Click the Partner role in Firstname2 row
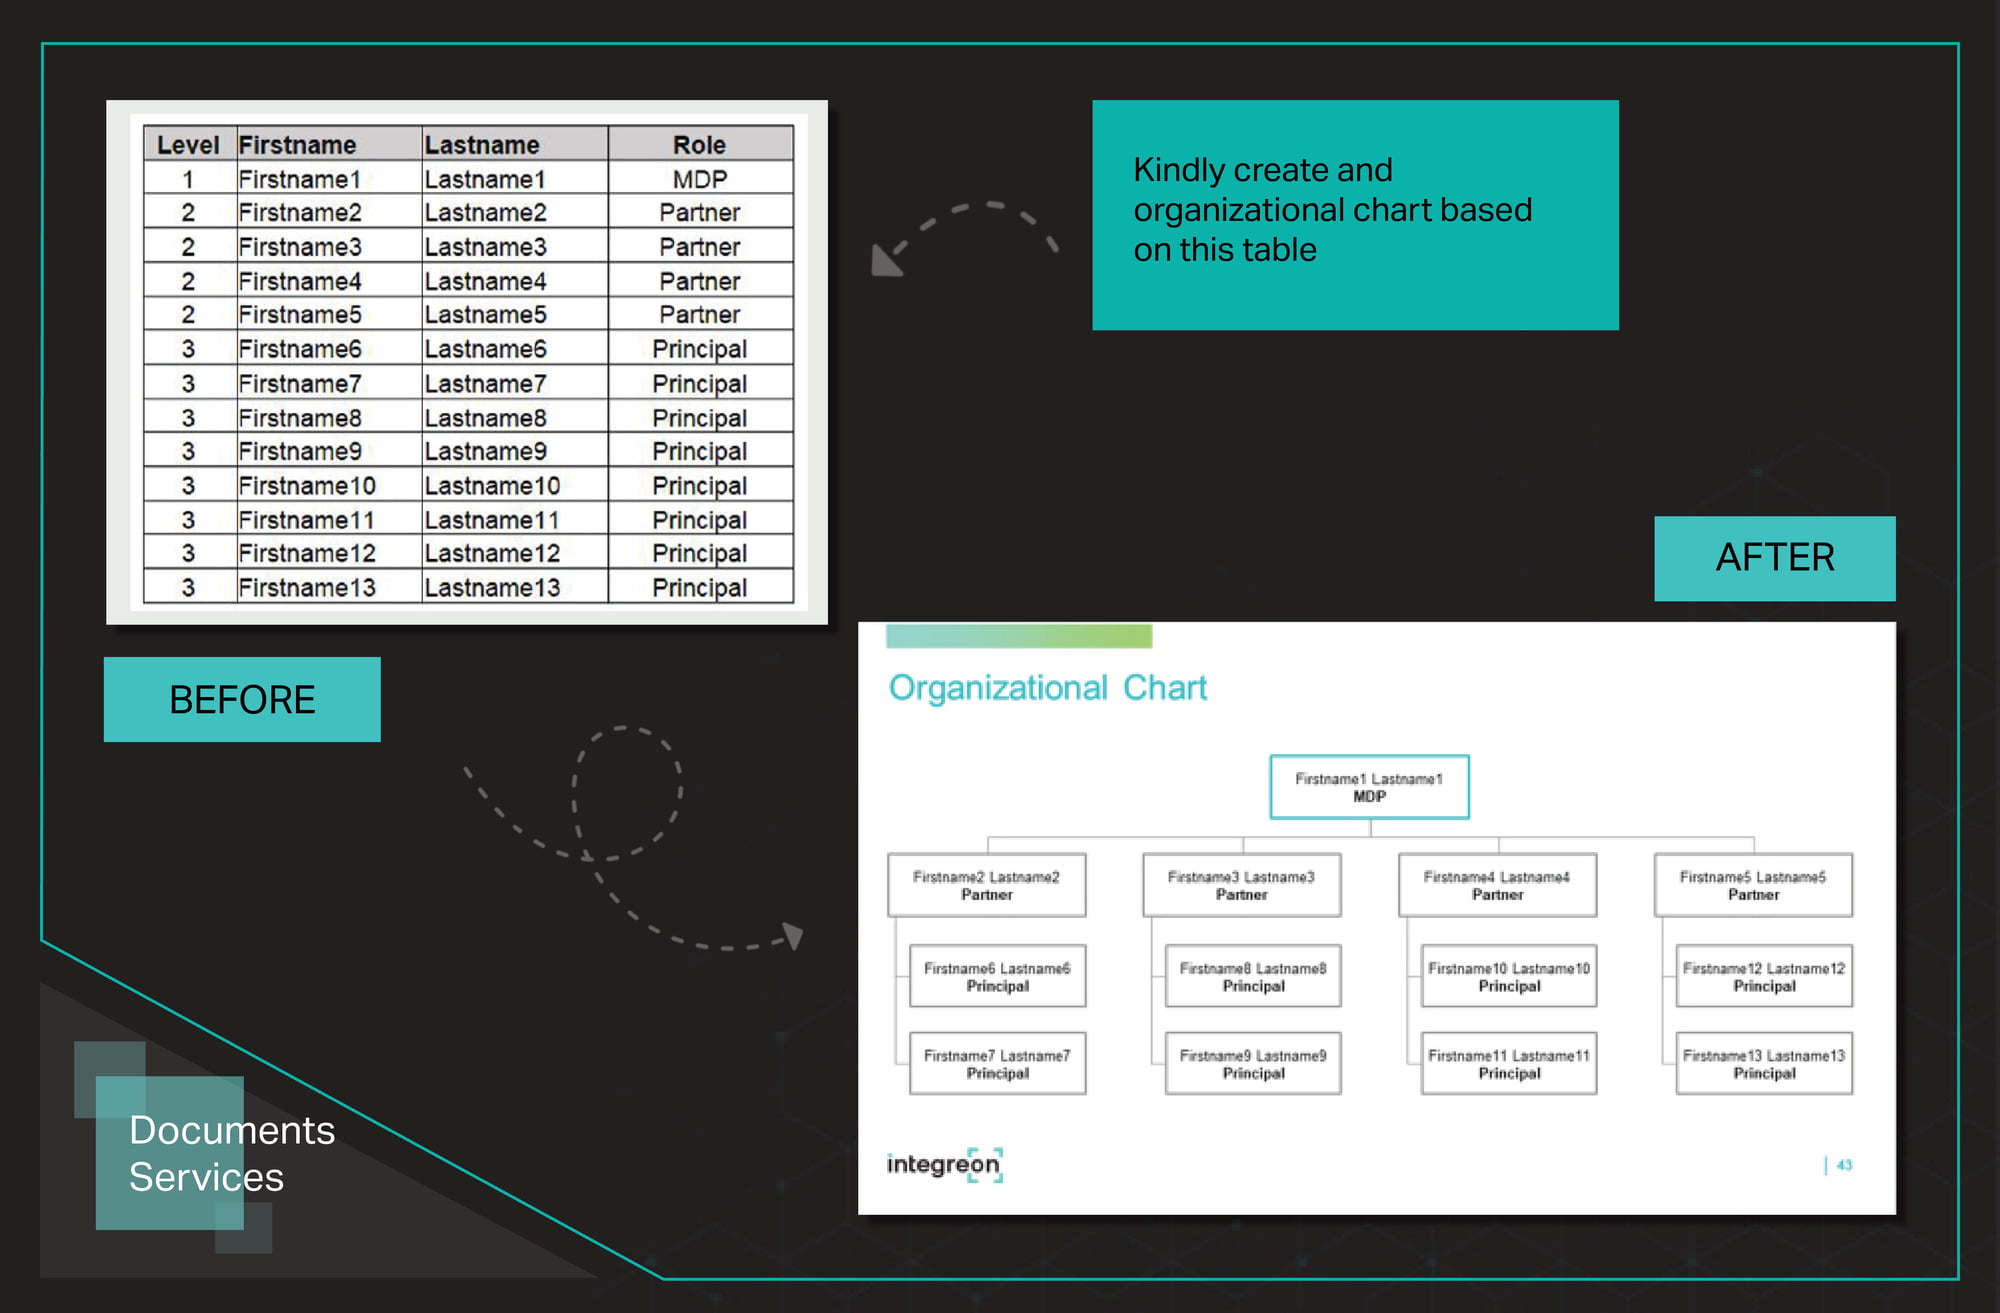 click(700, 212)
